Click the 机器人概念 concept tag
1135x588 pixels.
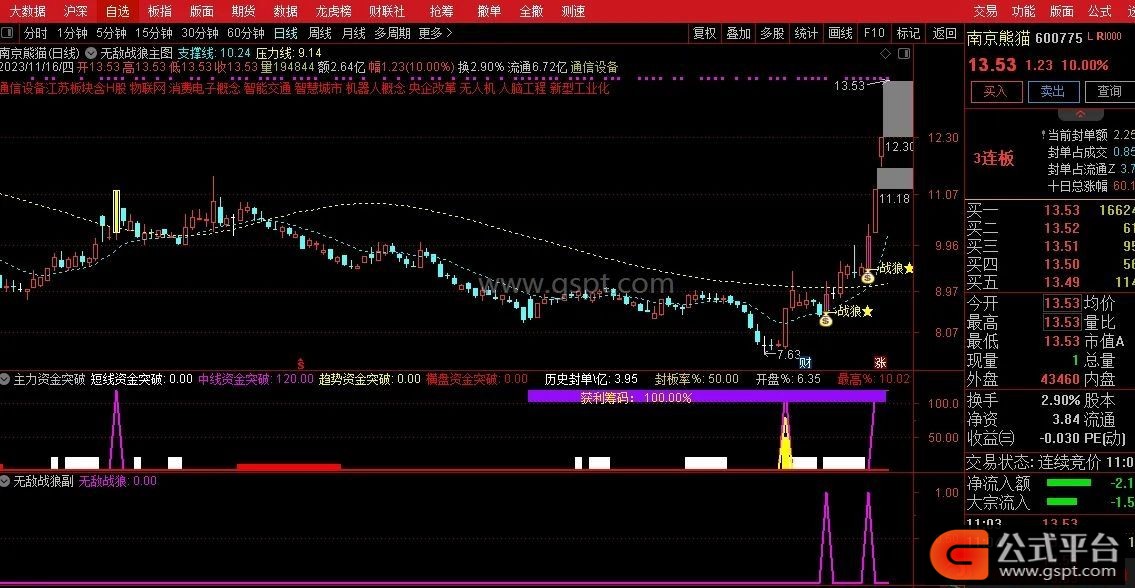[x=376, y=88]
